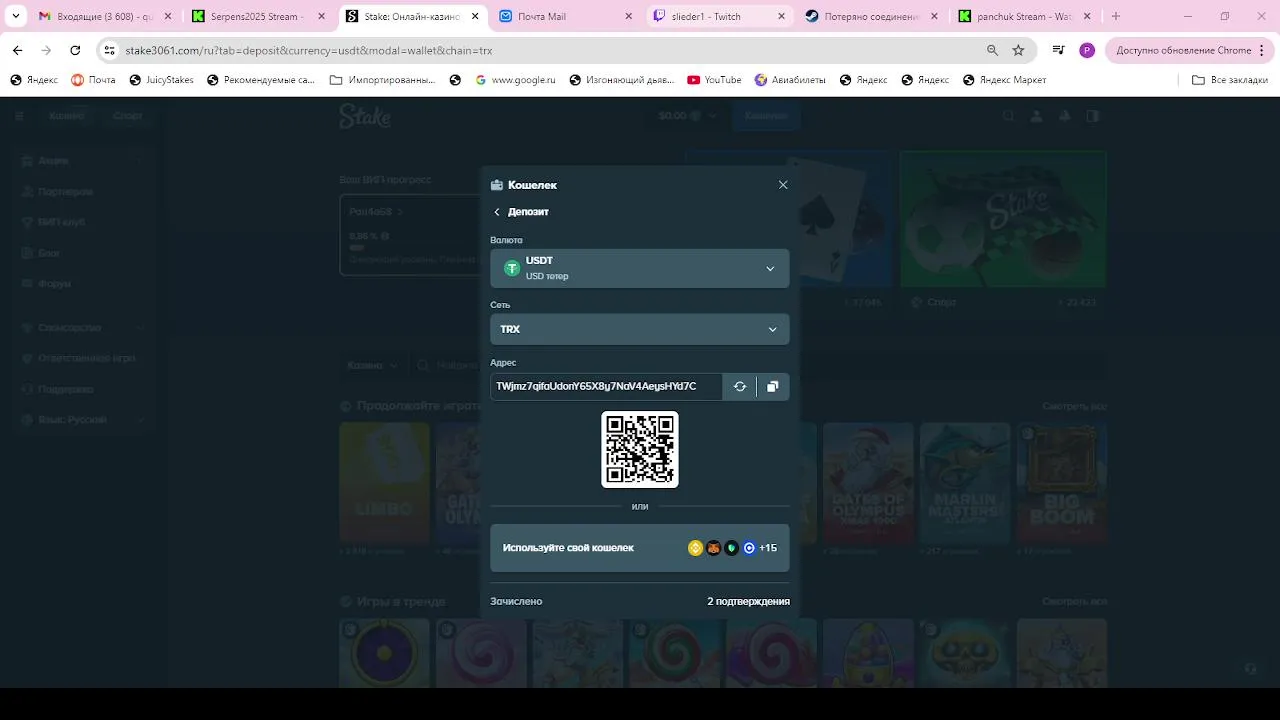Open the www.google.ru bookmark

(x=515, y=80)
